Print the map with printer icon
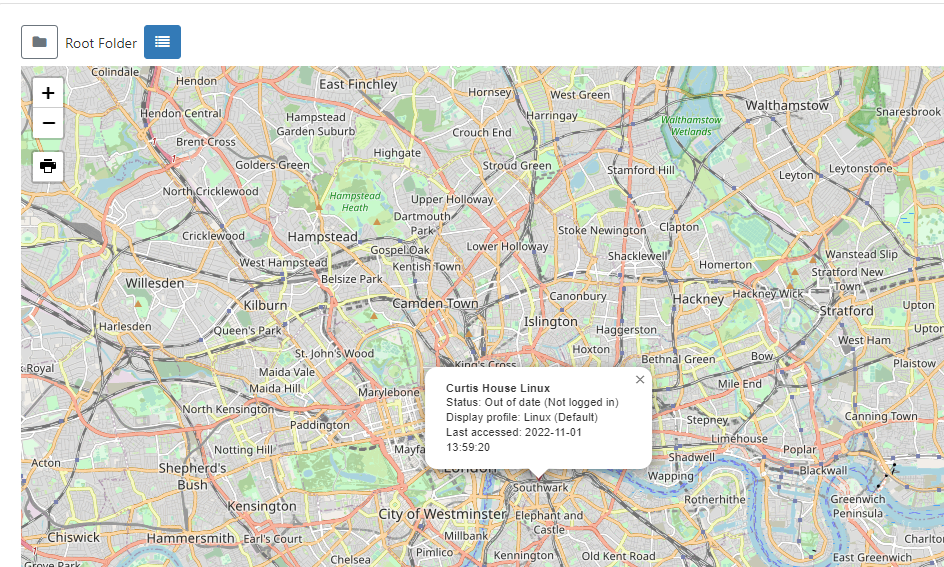944x567 pixels. pyautogui.click(x=48, y=166)
